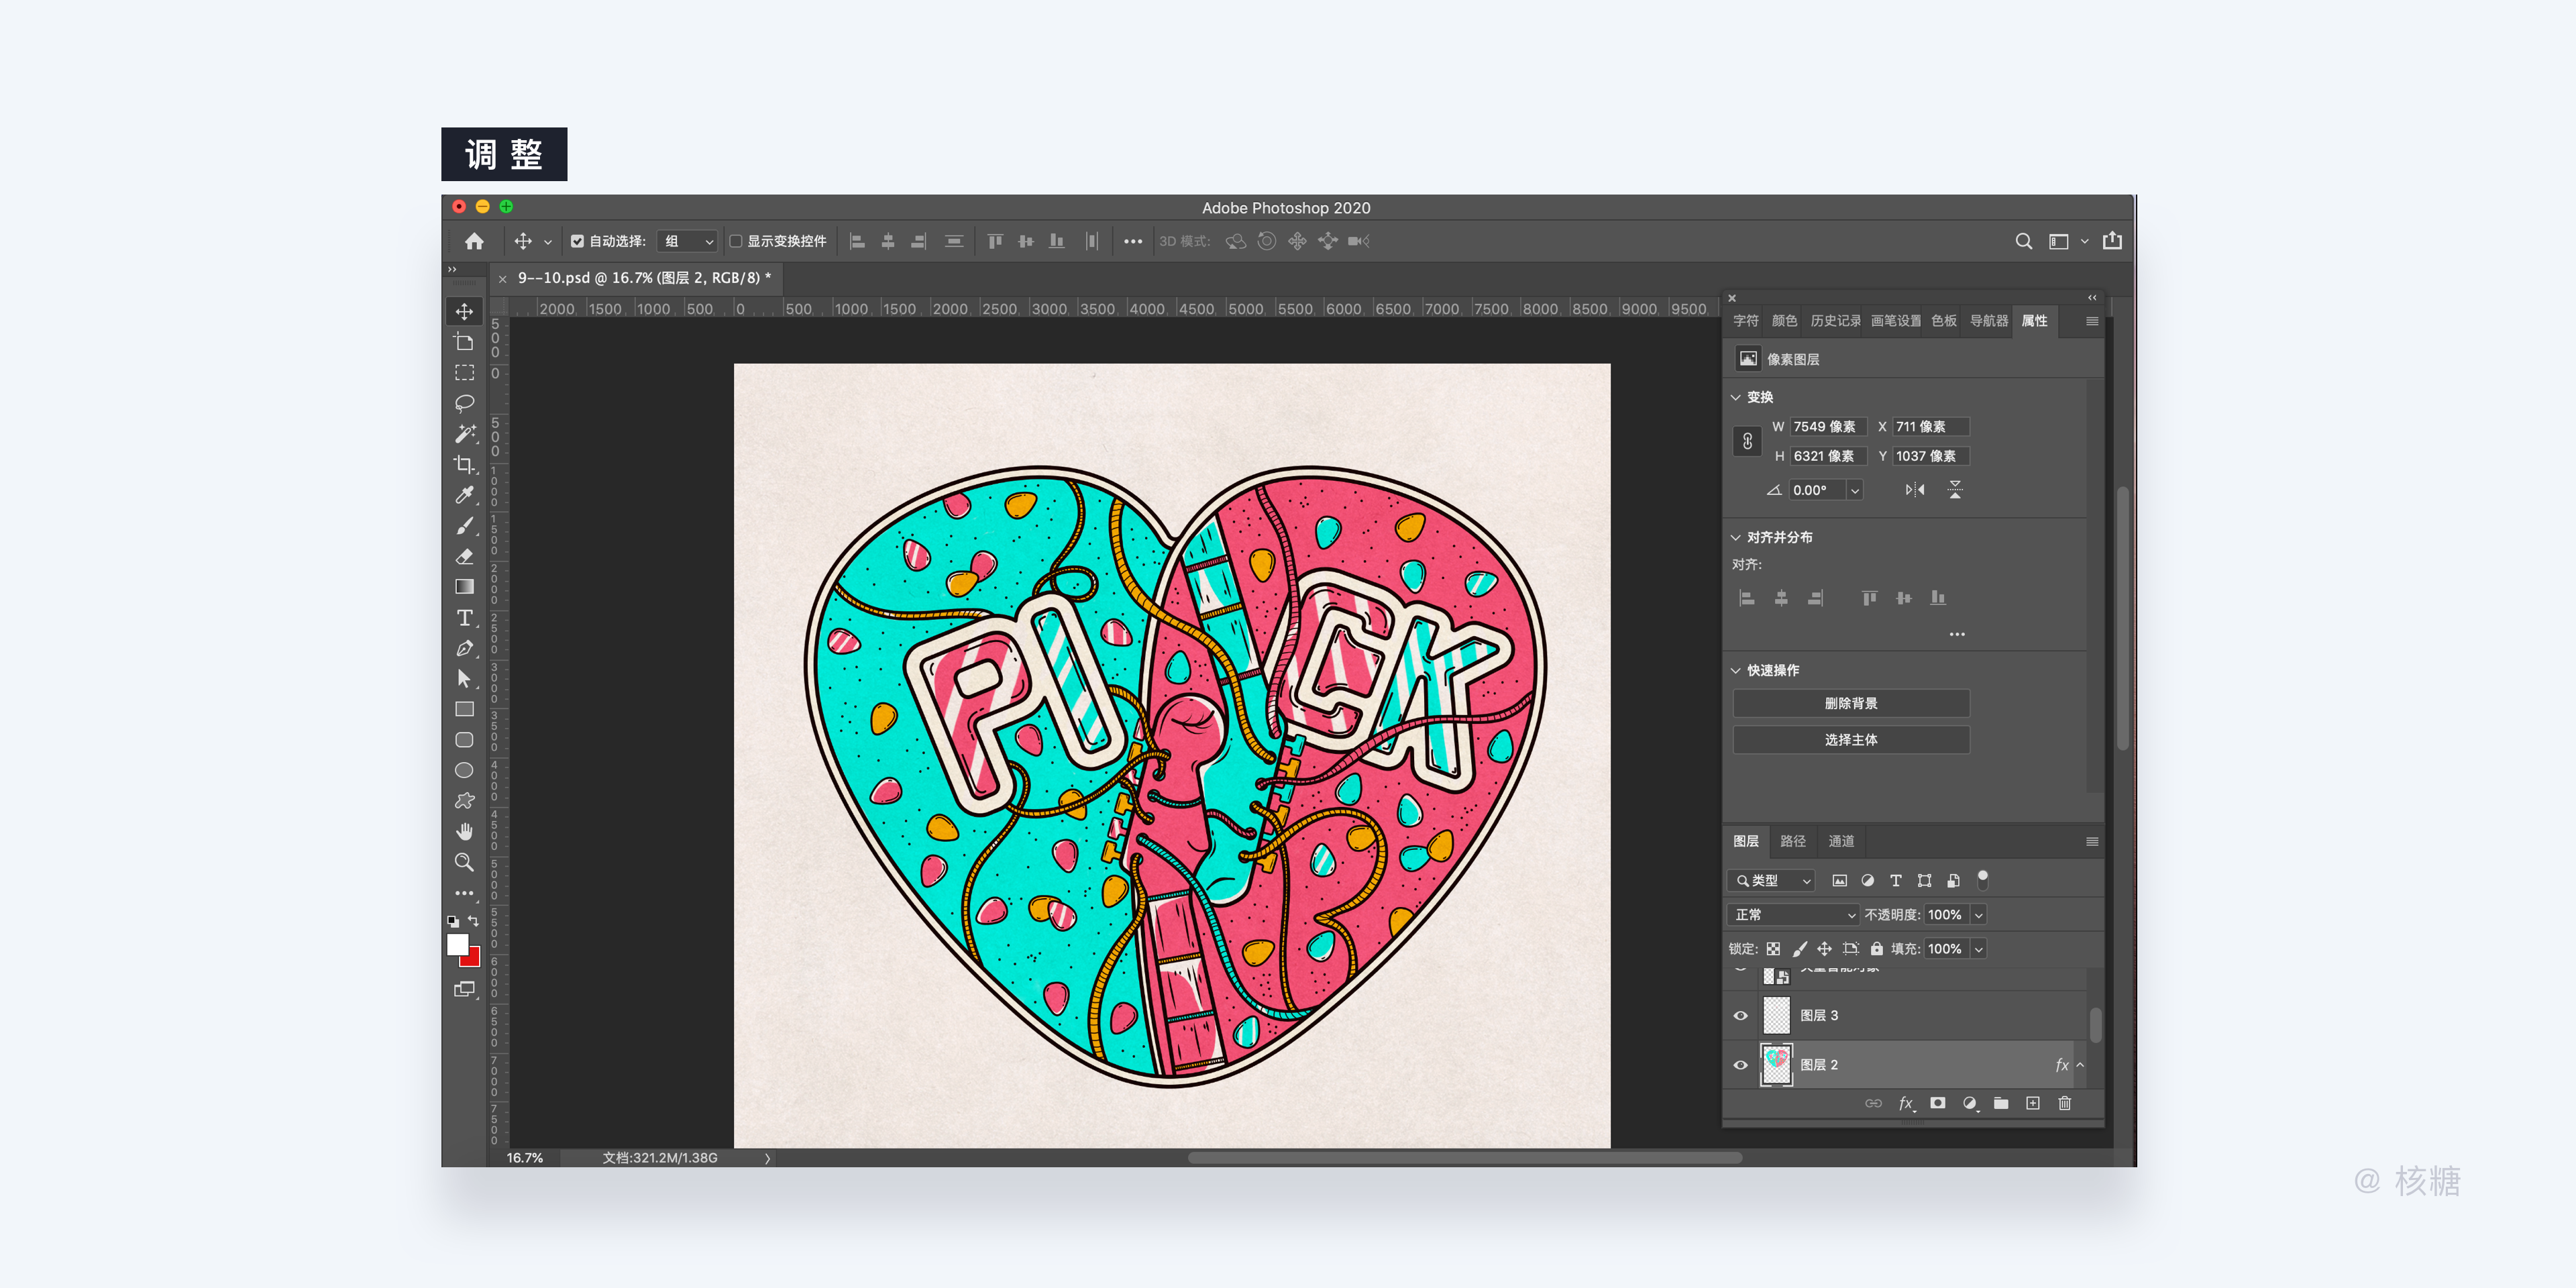Open the 不透明度 opacity dropdown arrow

pos(1978,914)
